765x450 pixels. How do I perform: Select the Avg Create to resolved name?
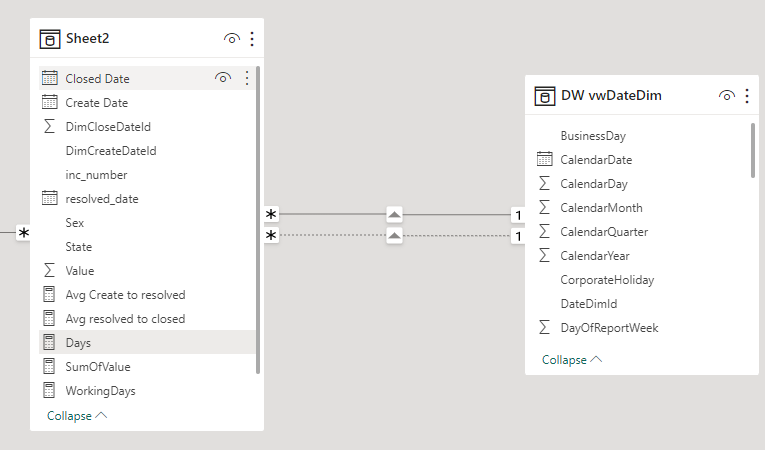(x=125, y=295)
